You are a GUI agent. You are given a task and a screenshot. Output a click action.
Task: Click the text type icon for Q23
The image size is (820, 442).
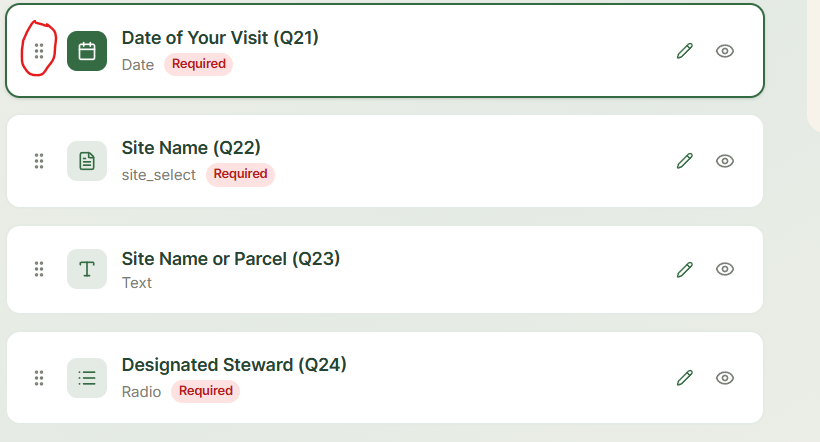pyautogui.click(x=87, y=269)
